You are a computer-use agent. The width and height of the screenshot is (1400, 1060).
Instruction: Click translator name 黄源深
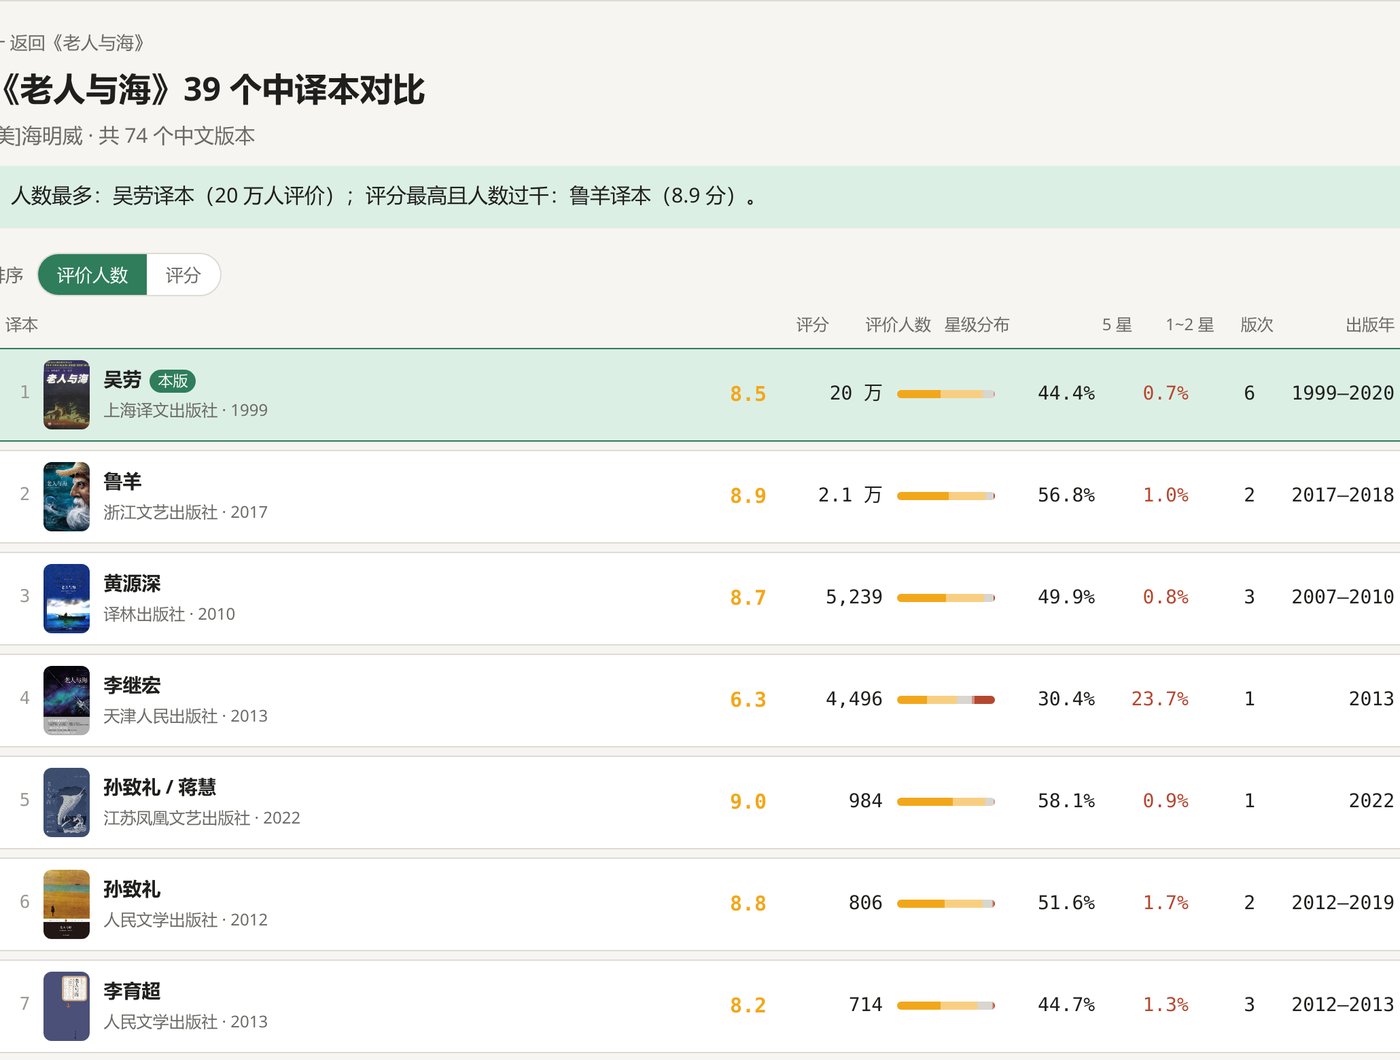coord(132,584)
